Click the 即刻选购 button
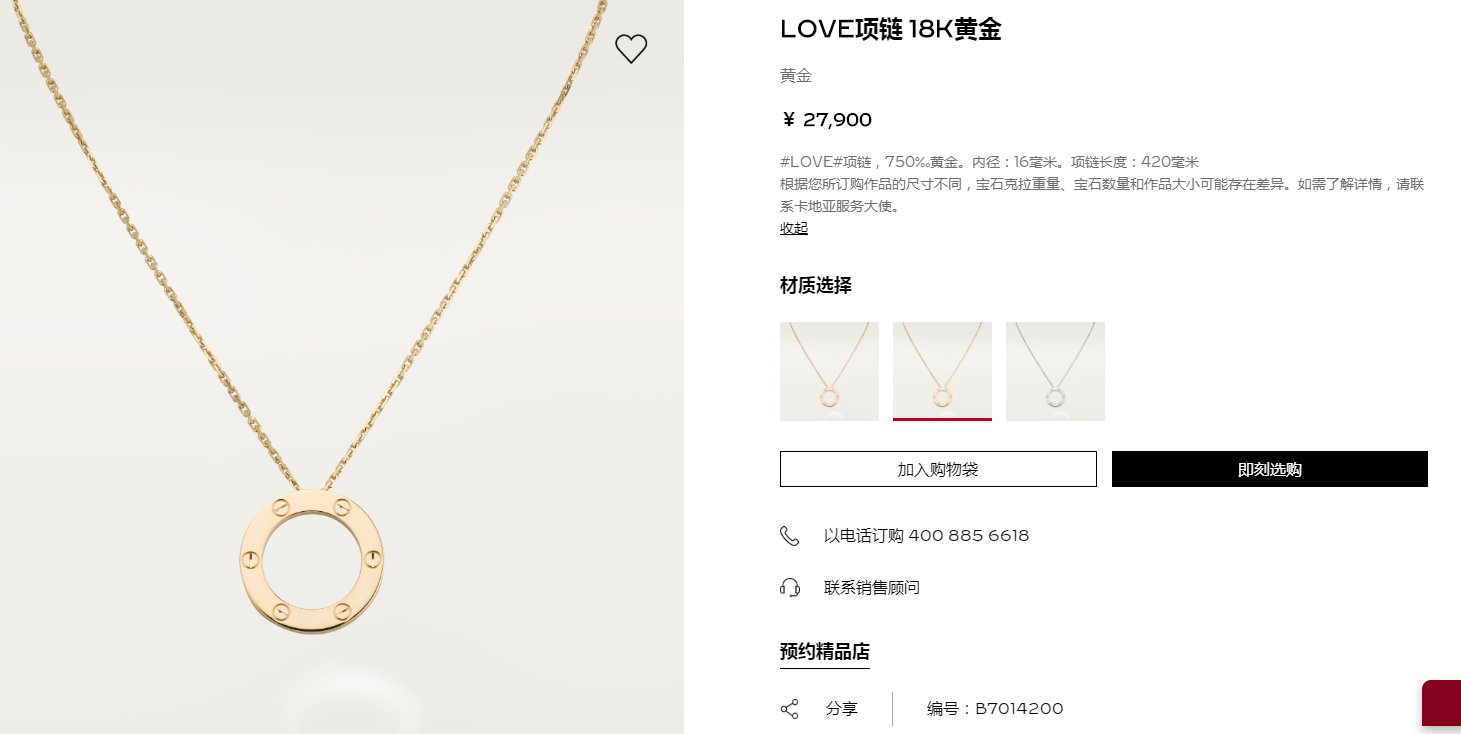The image size is (1461, 734). pos(1270,469)
